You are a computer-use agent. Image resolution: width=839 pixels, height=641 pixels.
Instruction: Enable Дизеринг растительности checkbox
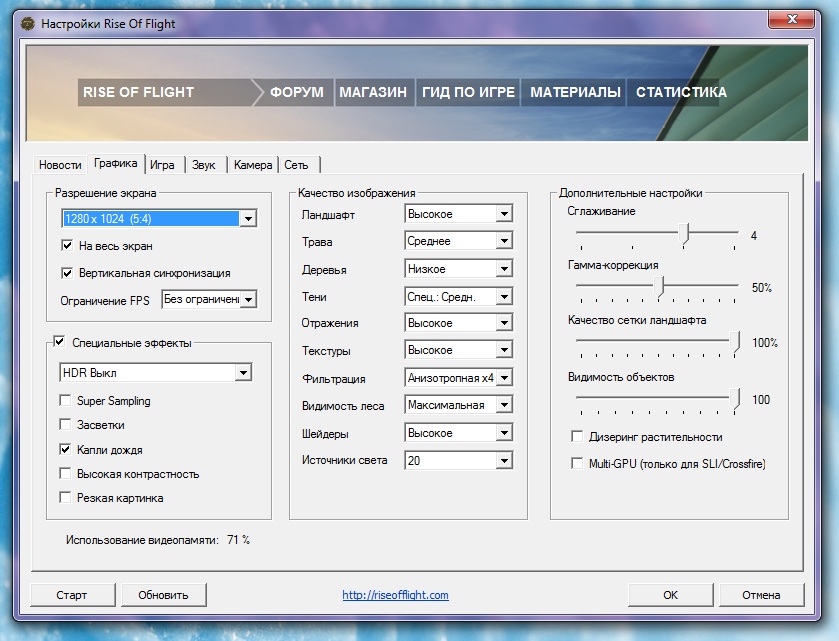[577, 436]
